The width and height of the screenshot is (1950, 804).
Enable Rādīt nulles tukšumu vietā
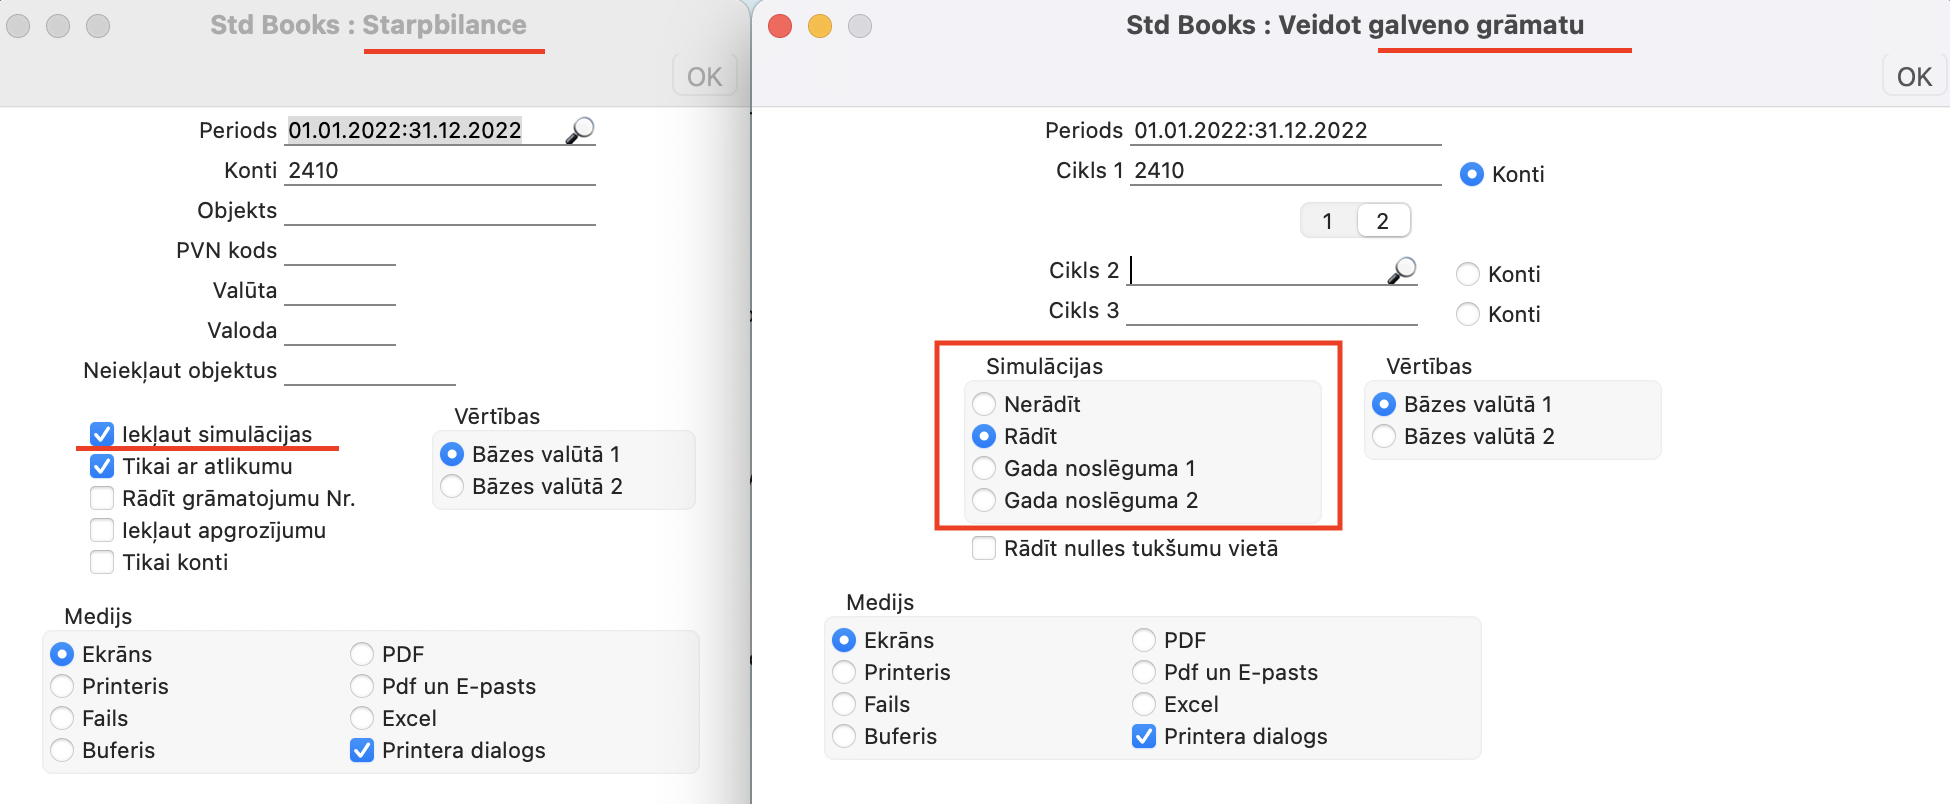click(985, 548)
